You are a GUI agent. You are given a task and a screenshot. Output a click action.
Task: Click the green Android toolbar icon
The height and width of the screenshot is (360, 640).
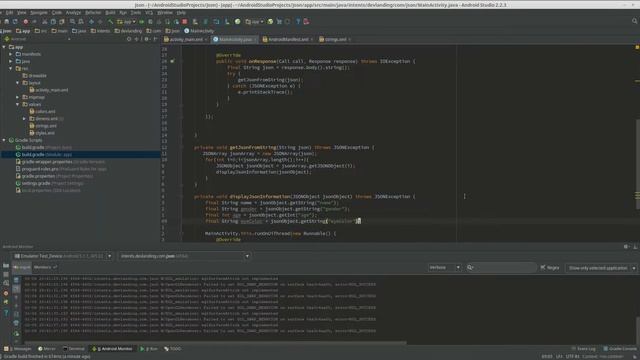tap(238, 21)
